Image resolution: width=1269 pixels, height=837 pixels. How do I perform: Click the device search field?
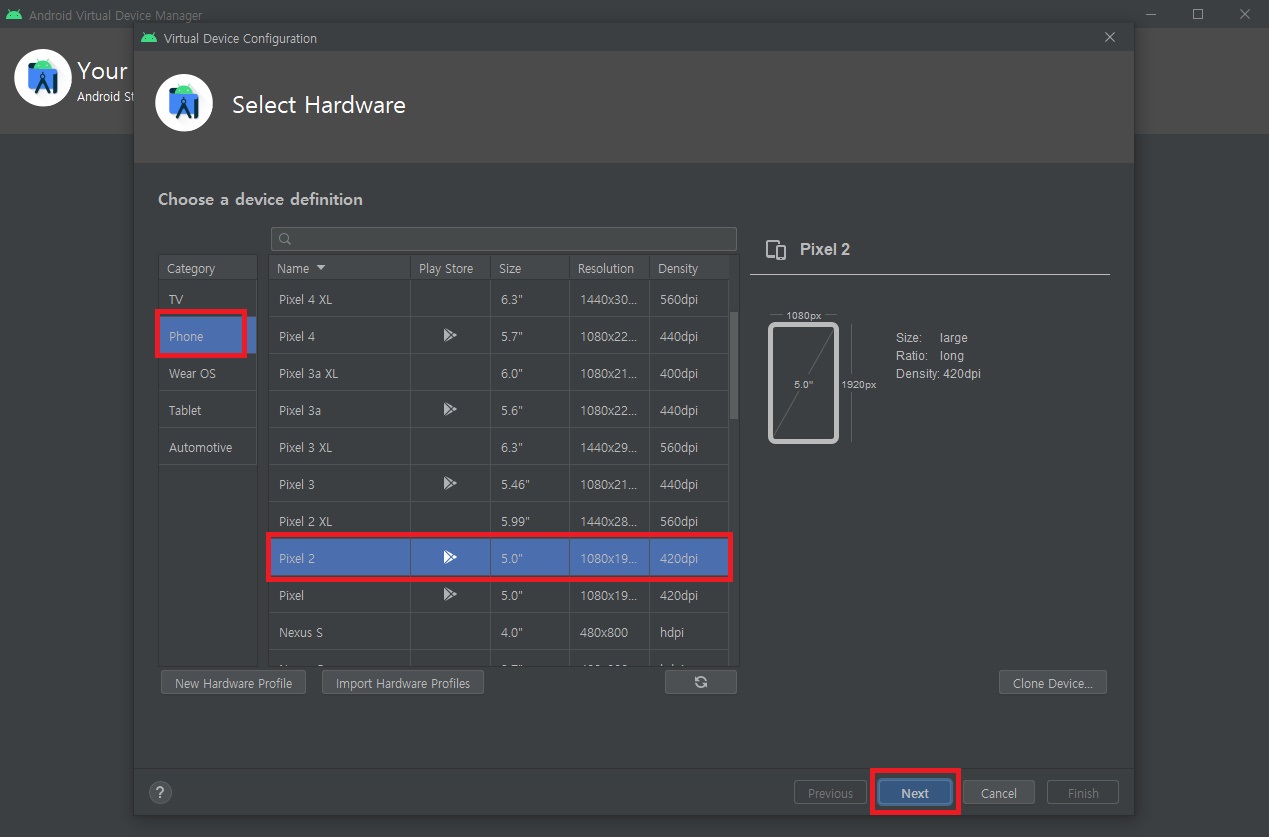(503, 239)
